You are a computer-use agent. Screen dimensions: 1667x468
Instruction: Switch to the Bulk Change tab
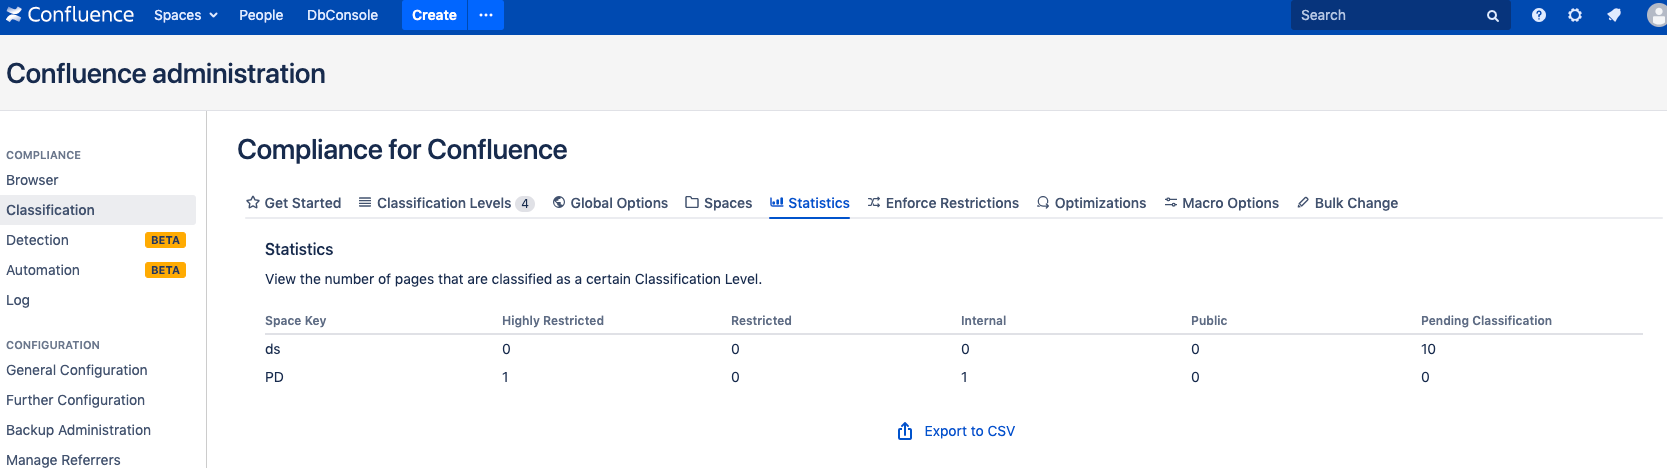pyautogui.click(x=1347, y=203)
